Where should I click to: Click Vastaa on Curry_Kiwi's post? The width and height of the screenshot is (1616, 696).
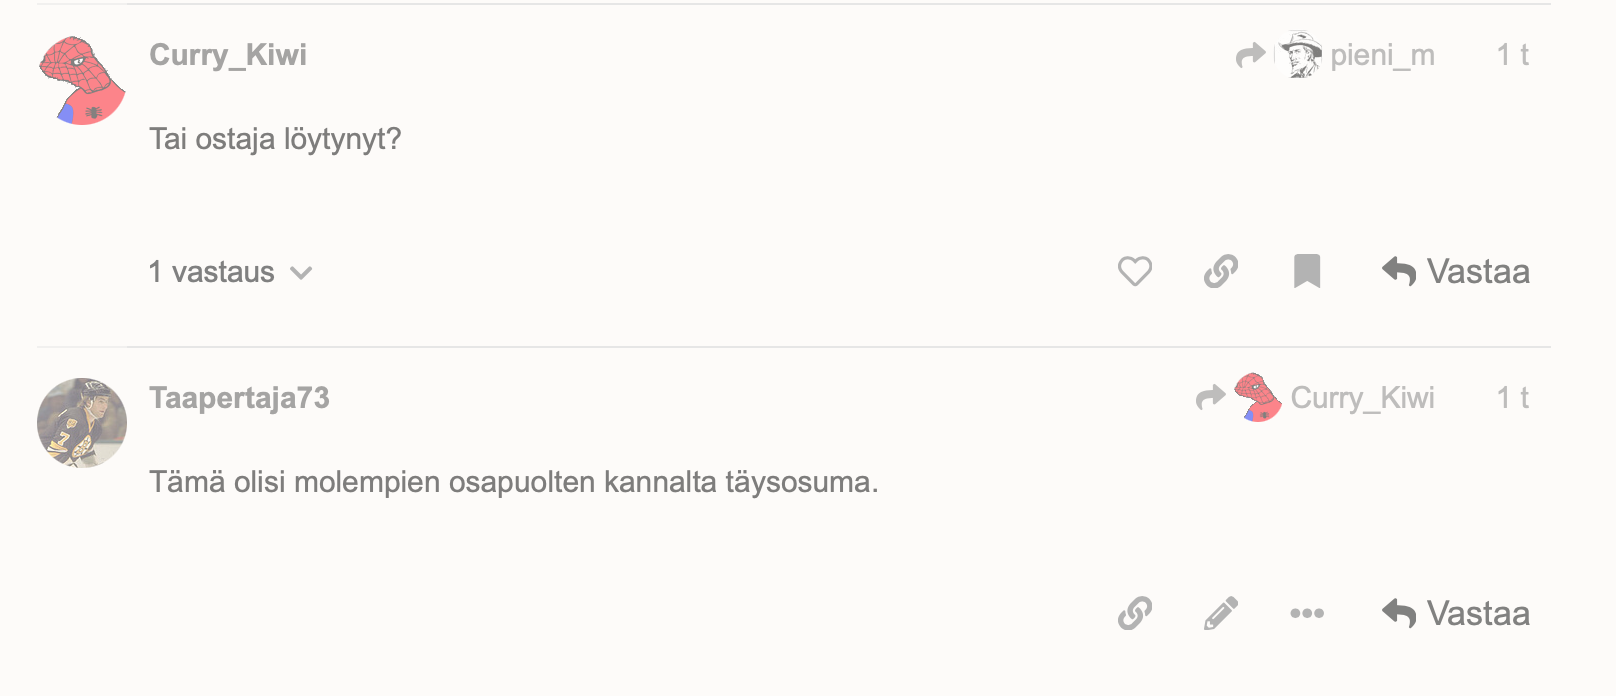point(1456,272)
